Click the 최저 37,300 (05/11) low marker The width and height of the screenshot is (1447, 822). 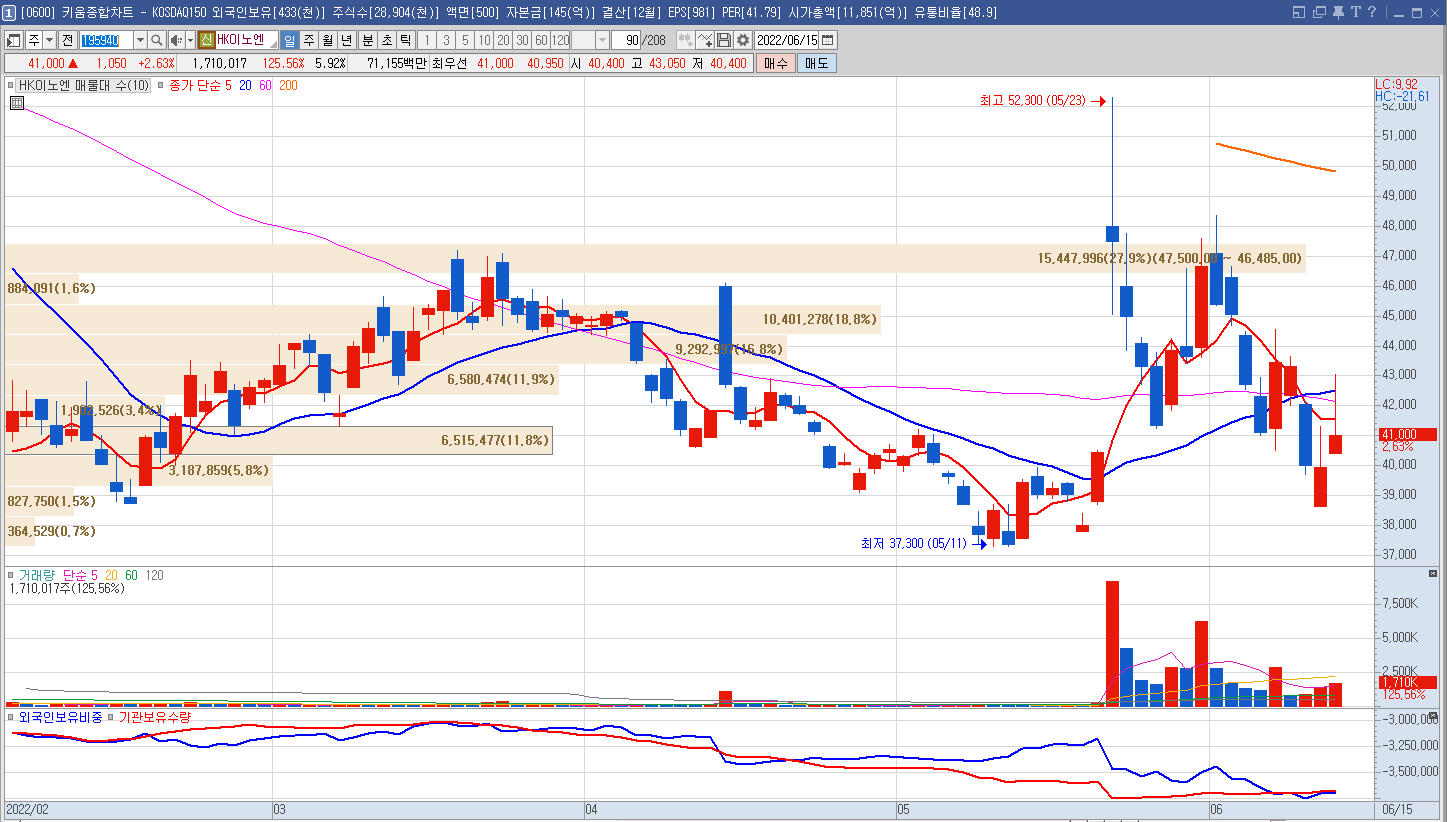(x=923, y=544)
